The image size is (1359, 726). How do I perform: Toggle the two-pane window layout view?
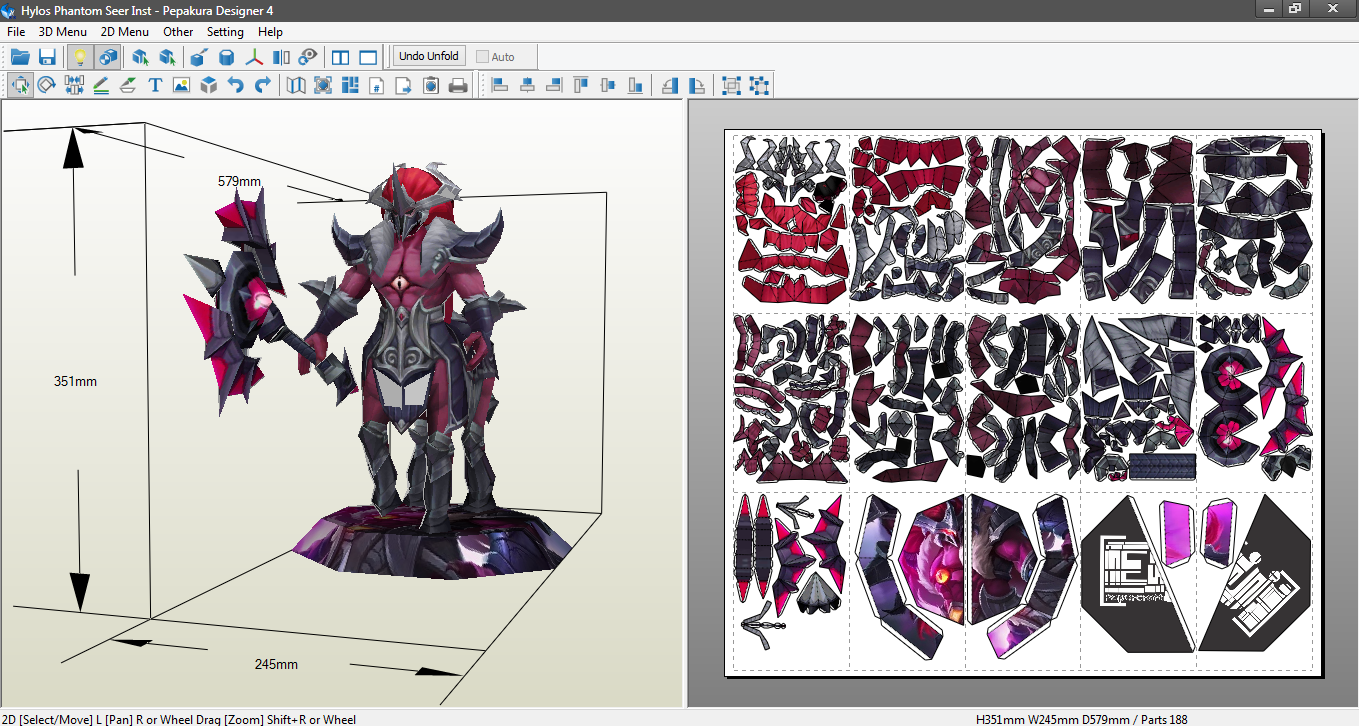point(340,57)
